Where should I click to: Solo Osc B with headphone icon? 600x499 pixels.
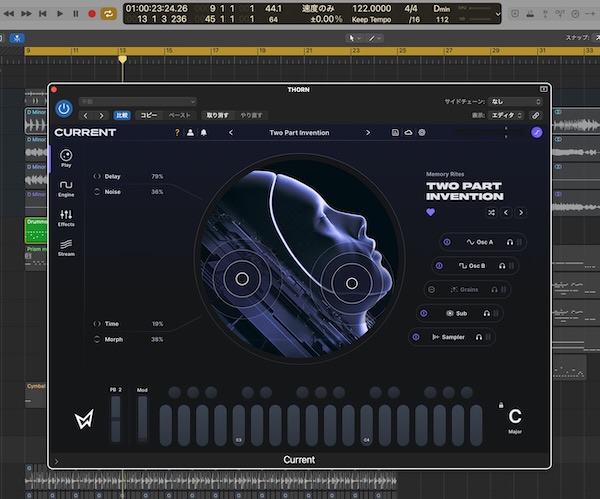pyautogui.click(x=502, y=266)
